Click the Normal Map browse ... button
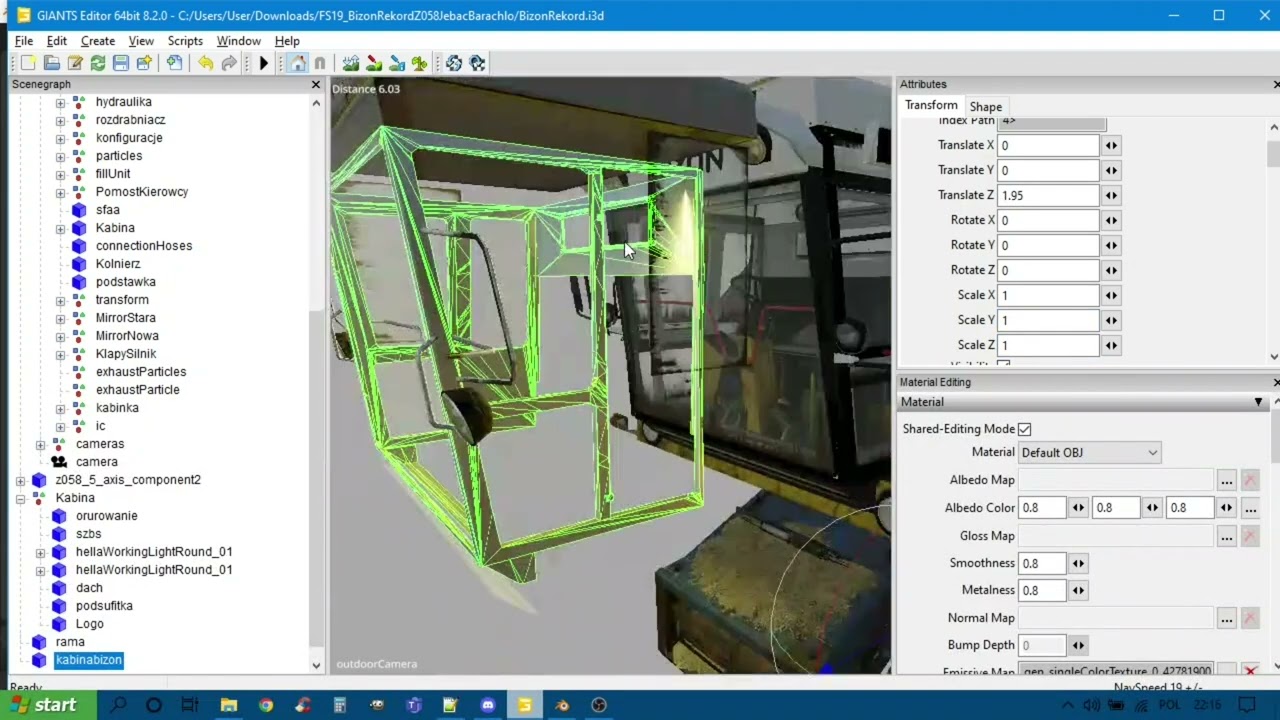1280x720 pixels. coord(1226,618)
